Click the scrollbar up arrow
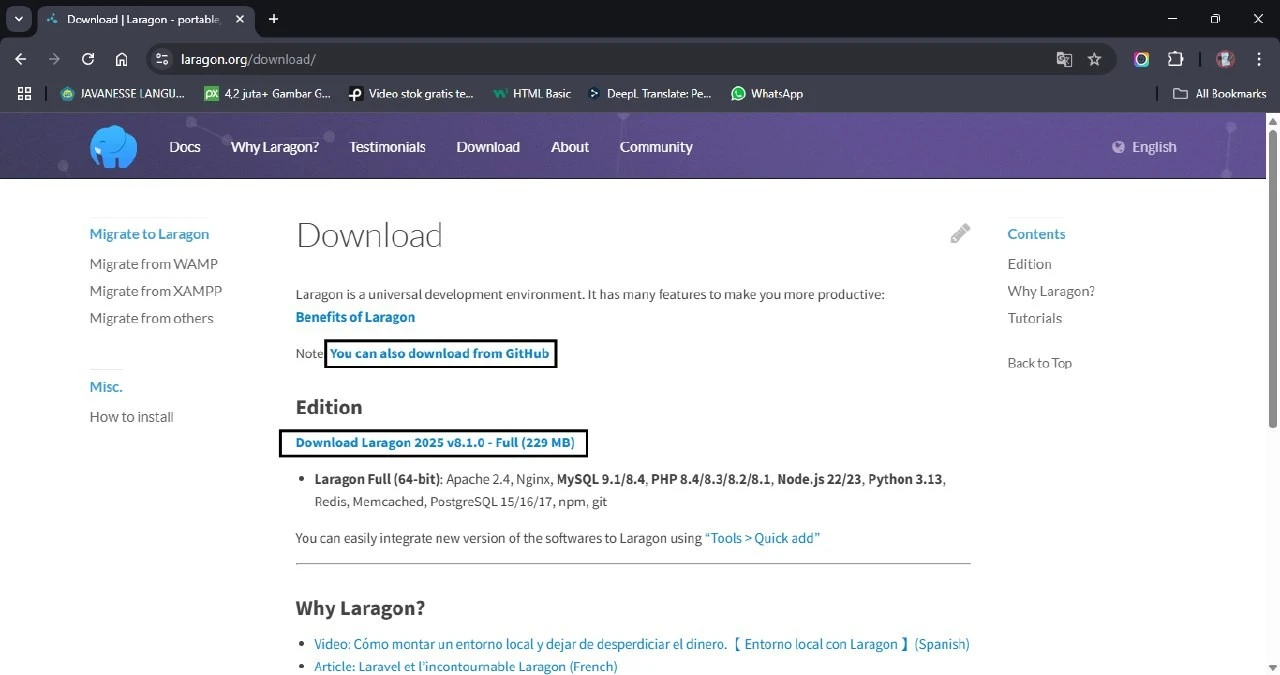Image resolution: width=1280 pixels, height=675 pixels. click(x=1273, y=120)
